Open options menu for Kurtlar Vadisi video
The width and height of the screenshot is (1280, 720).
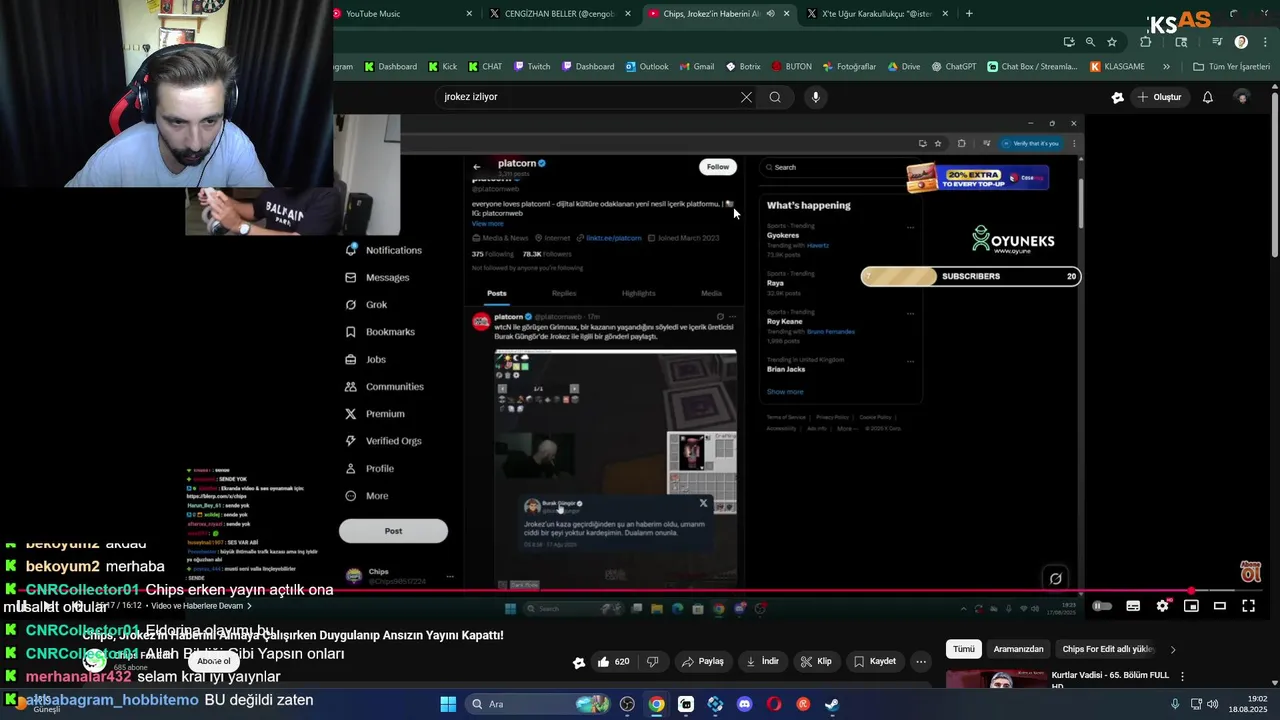coord(1182,677)
